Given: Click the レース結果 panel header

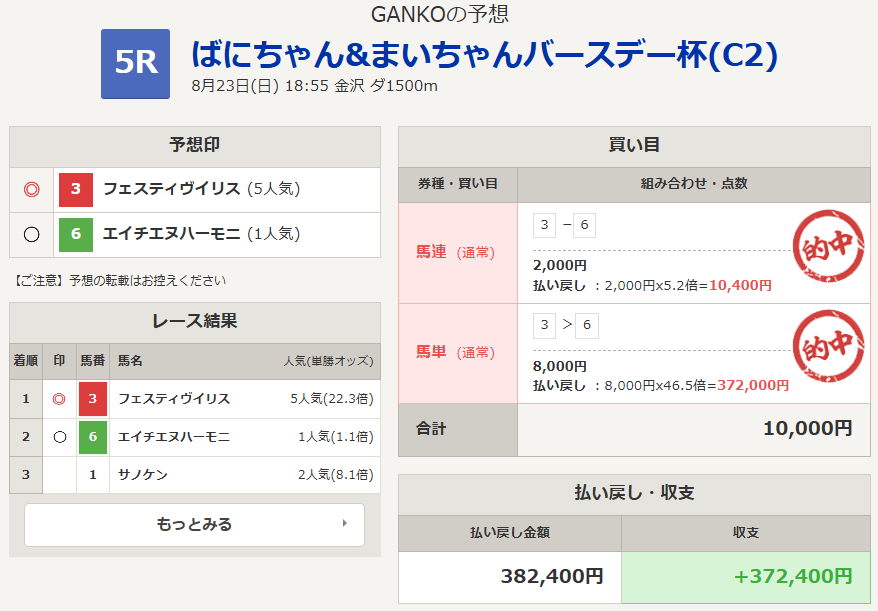Looking at the screenshot, I should tap(195, 321).
